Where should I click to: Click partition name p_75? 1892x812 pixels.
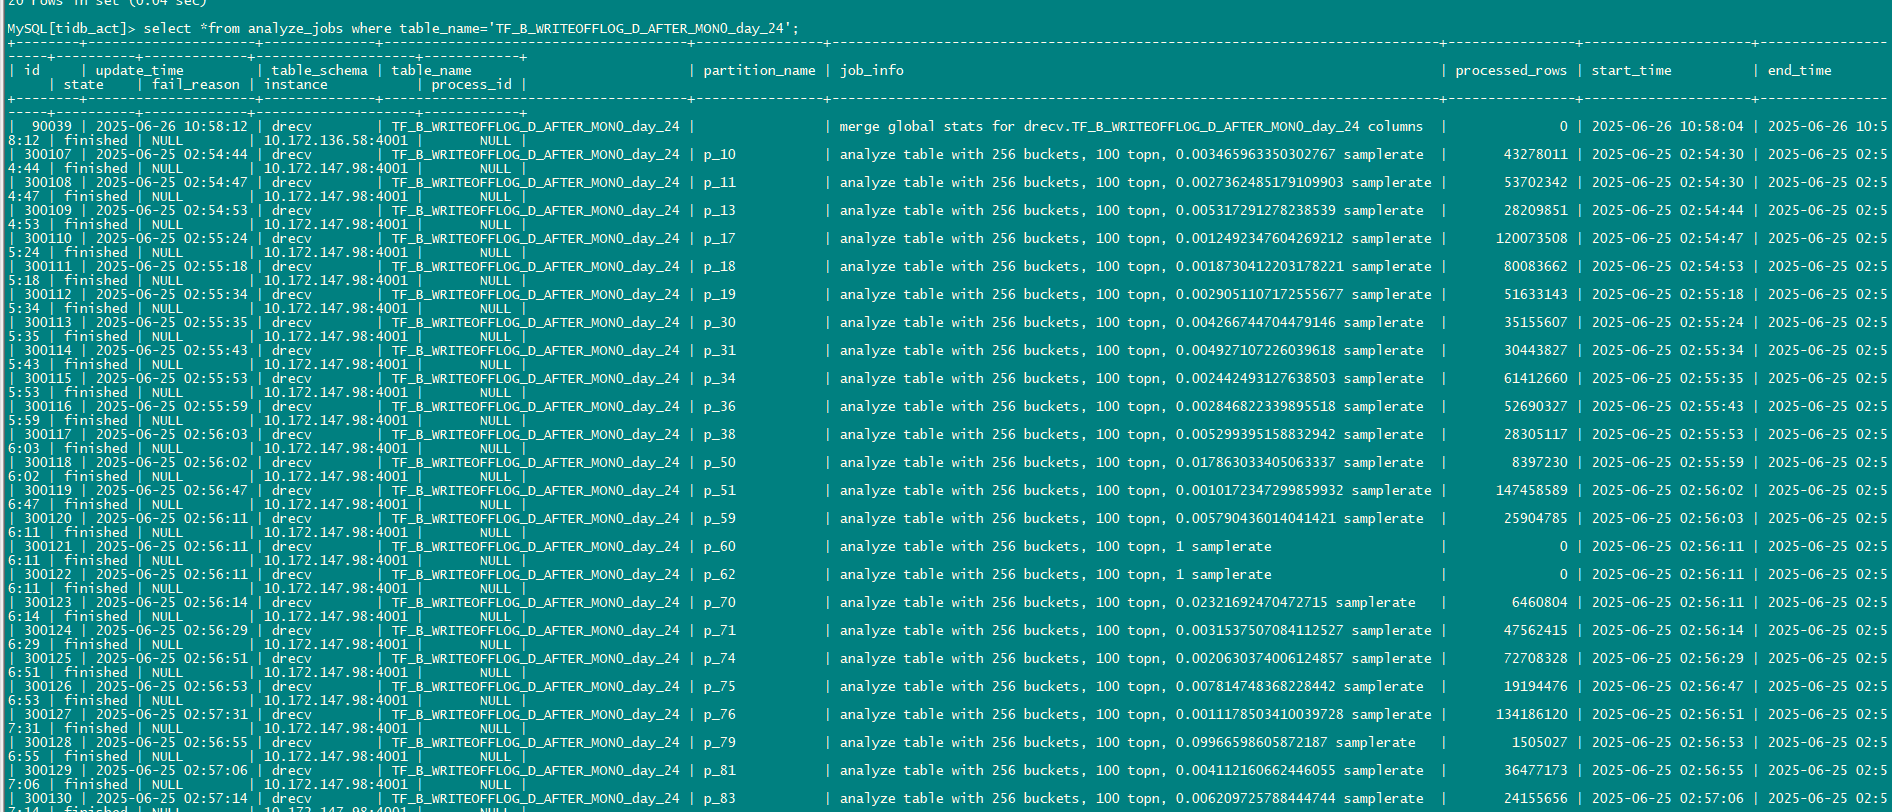719,686
